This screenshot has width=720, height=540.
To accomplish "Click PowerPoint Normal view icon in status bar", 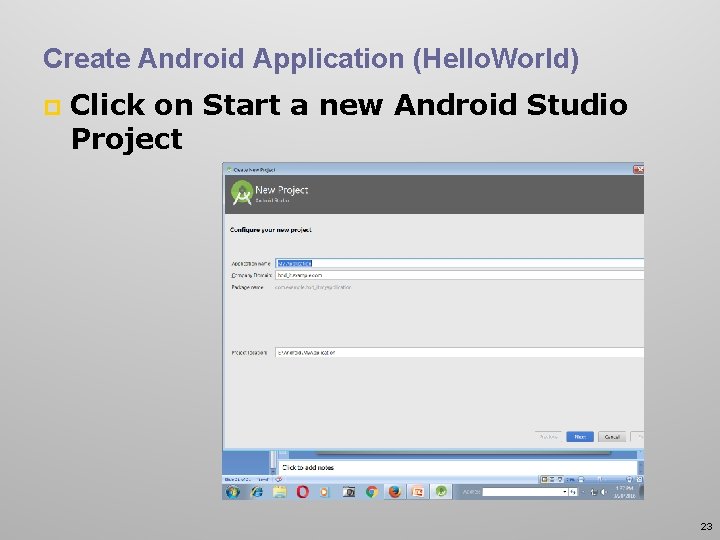I will [544, 479].
